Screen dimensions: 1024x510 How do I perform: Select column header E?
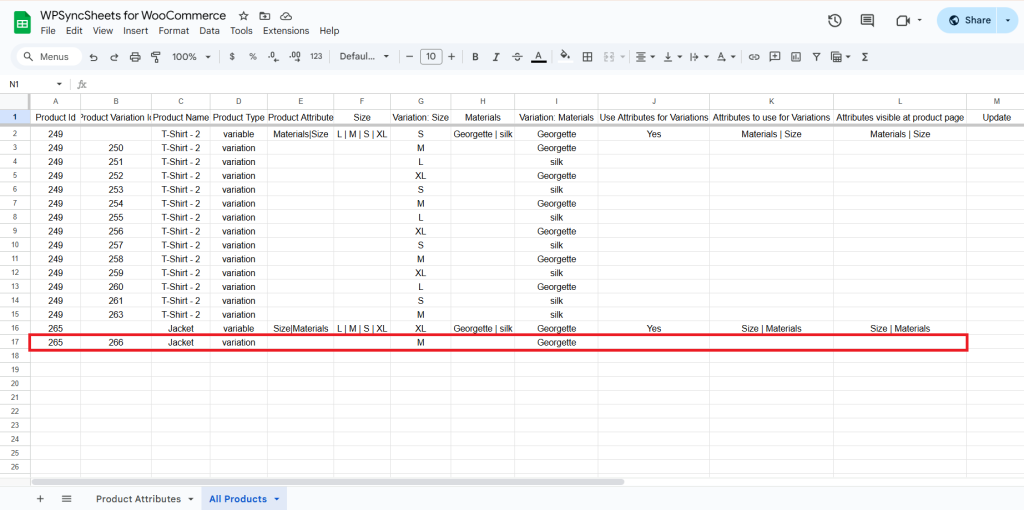pyautogui.click(x=300, y=101)
